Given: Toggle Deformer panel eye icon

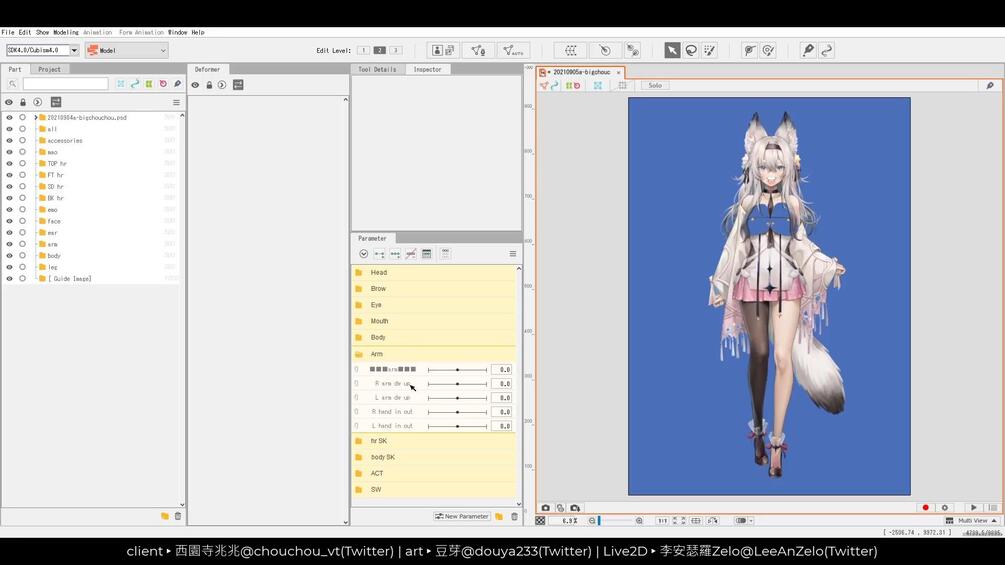Looking at the screenshot, I should tap(195, 85).
